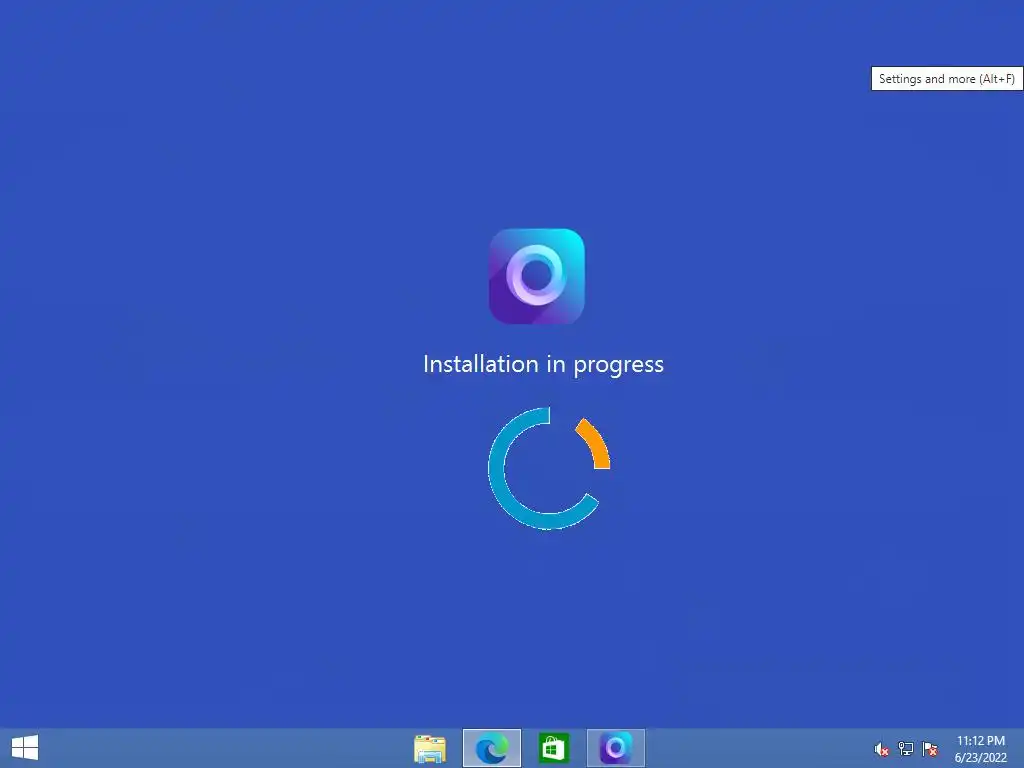Show the calendar via 11:12 PM clock

981,749
